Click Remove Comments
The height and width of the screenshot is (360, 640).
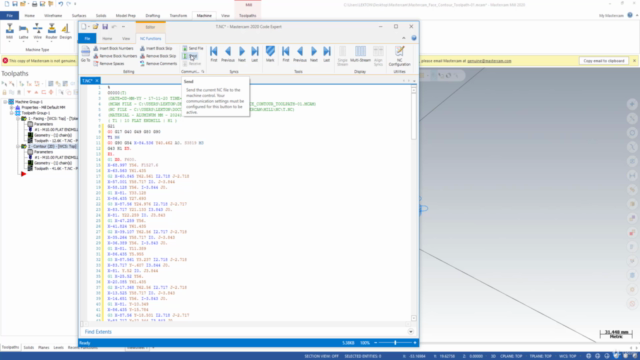pyautogui.click(x=158, y=64)
